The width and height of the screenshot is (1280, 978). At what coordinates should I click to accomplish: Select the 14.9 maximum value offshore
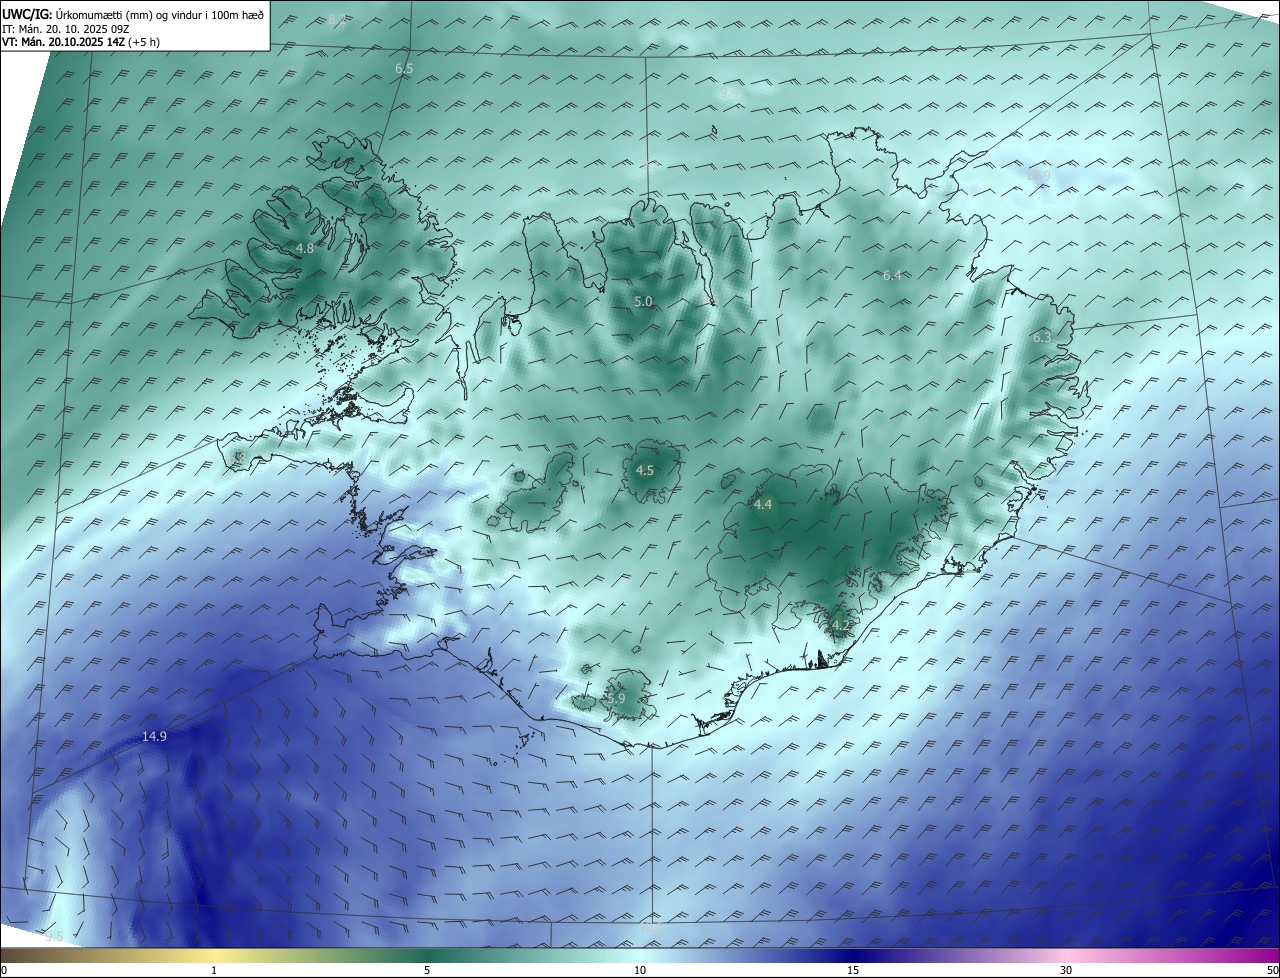pos(153,736)
